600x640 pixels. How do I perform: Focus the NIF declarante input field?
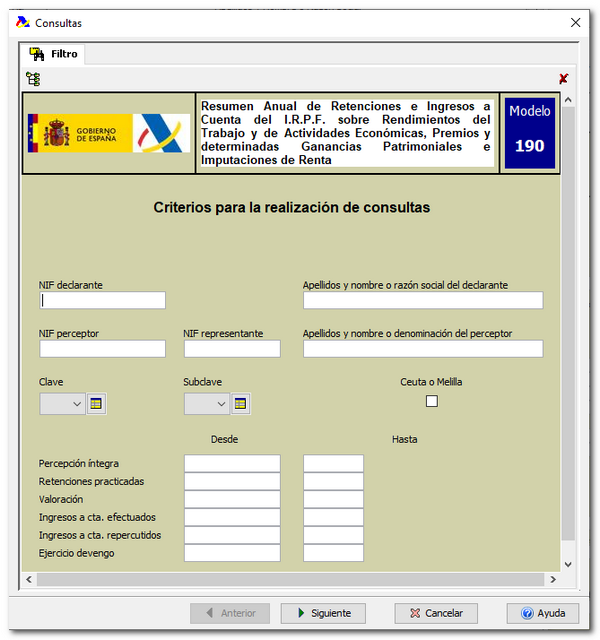102,300
